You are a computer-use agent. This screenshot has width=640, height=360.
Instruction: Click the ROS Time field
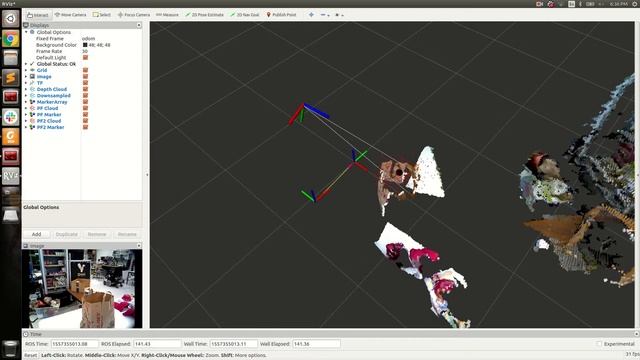(x=74, y=344)
